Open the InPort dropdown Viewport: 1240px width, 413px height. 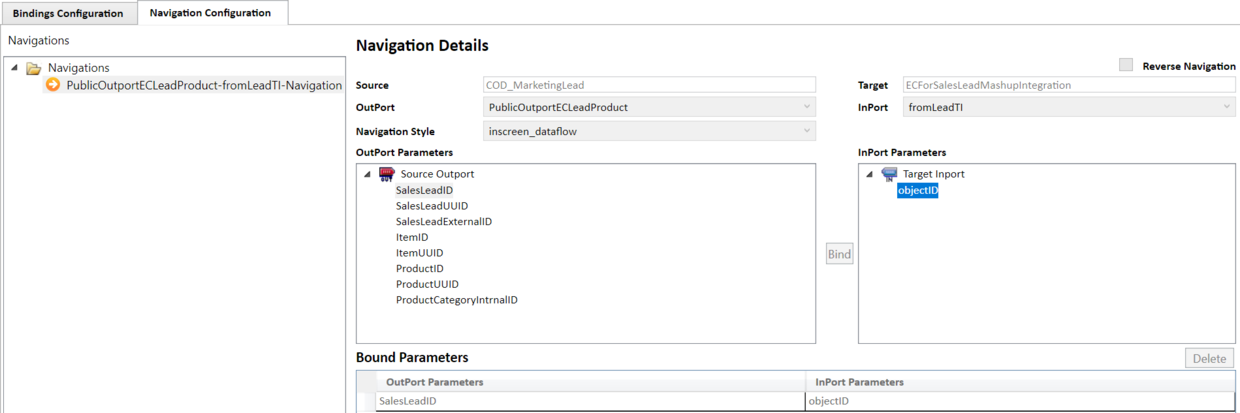click(1226, 107)
